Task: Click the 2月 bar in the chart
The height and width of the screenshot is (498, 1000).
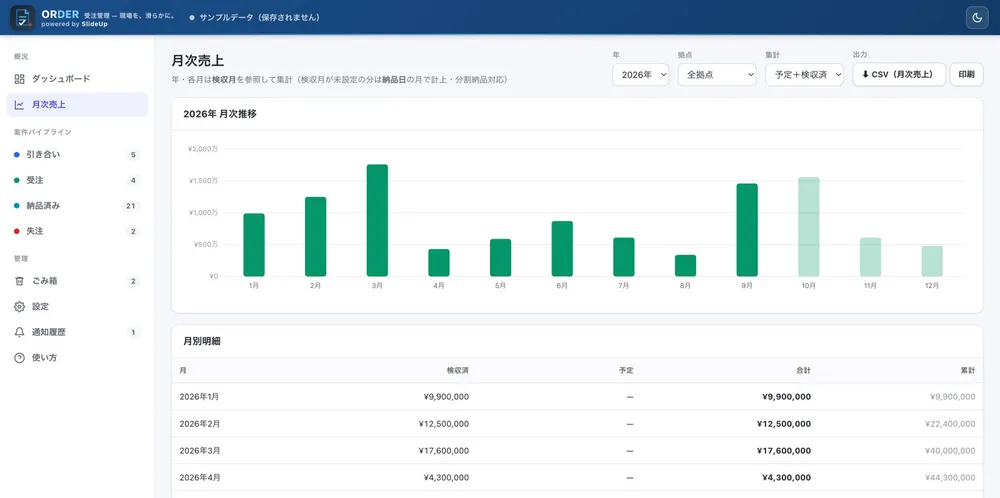Action: click(316, 237)
